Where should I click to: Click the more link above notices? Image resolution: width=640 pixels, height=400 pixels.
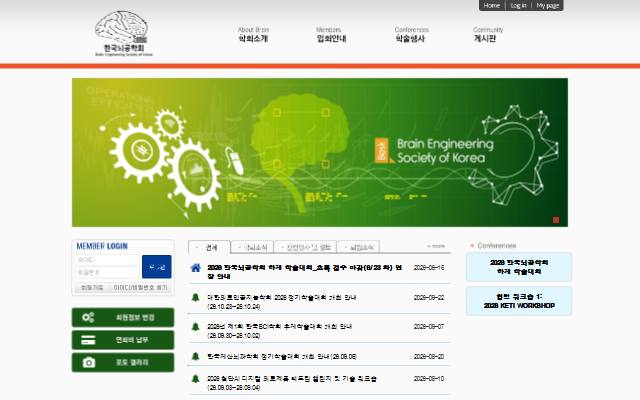click(x=436, y=246)
